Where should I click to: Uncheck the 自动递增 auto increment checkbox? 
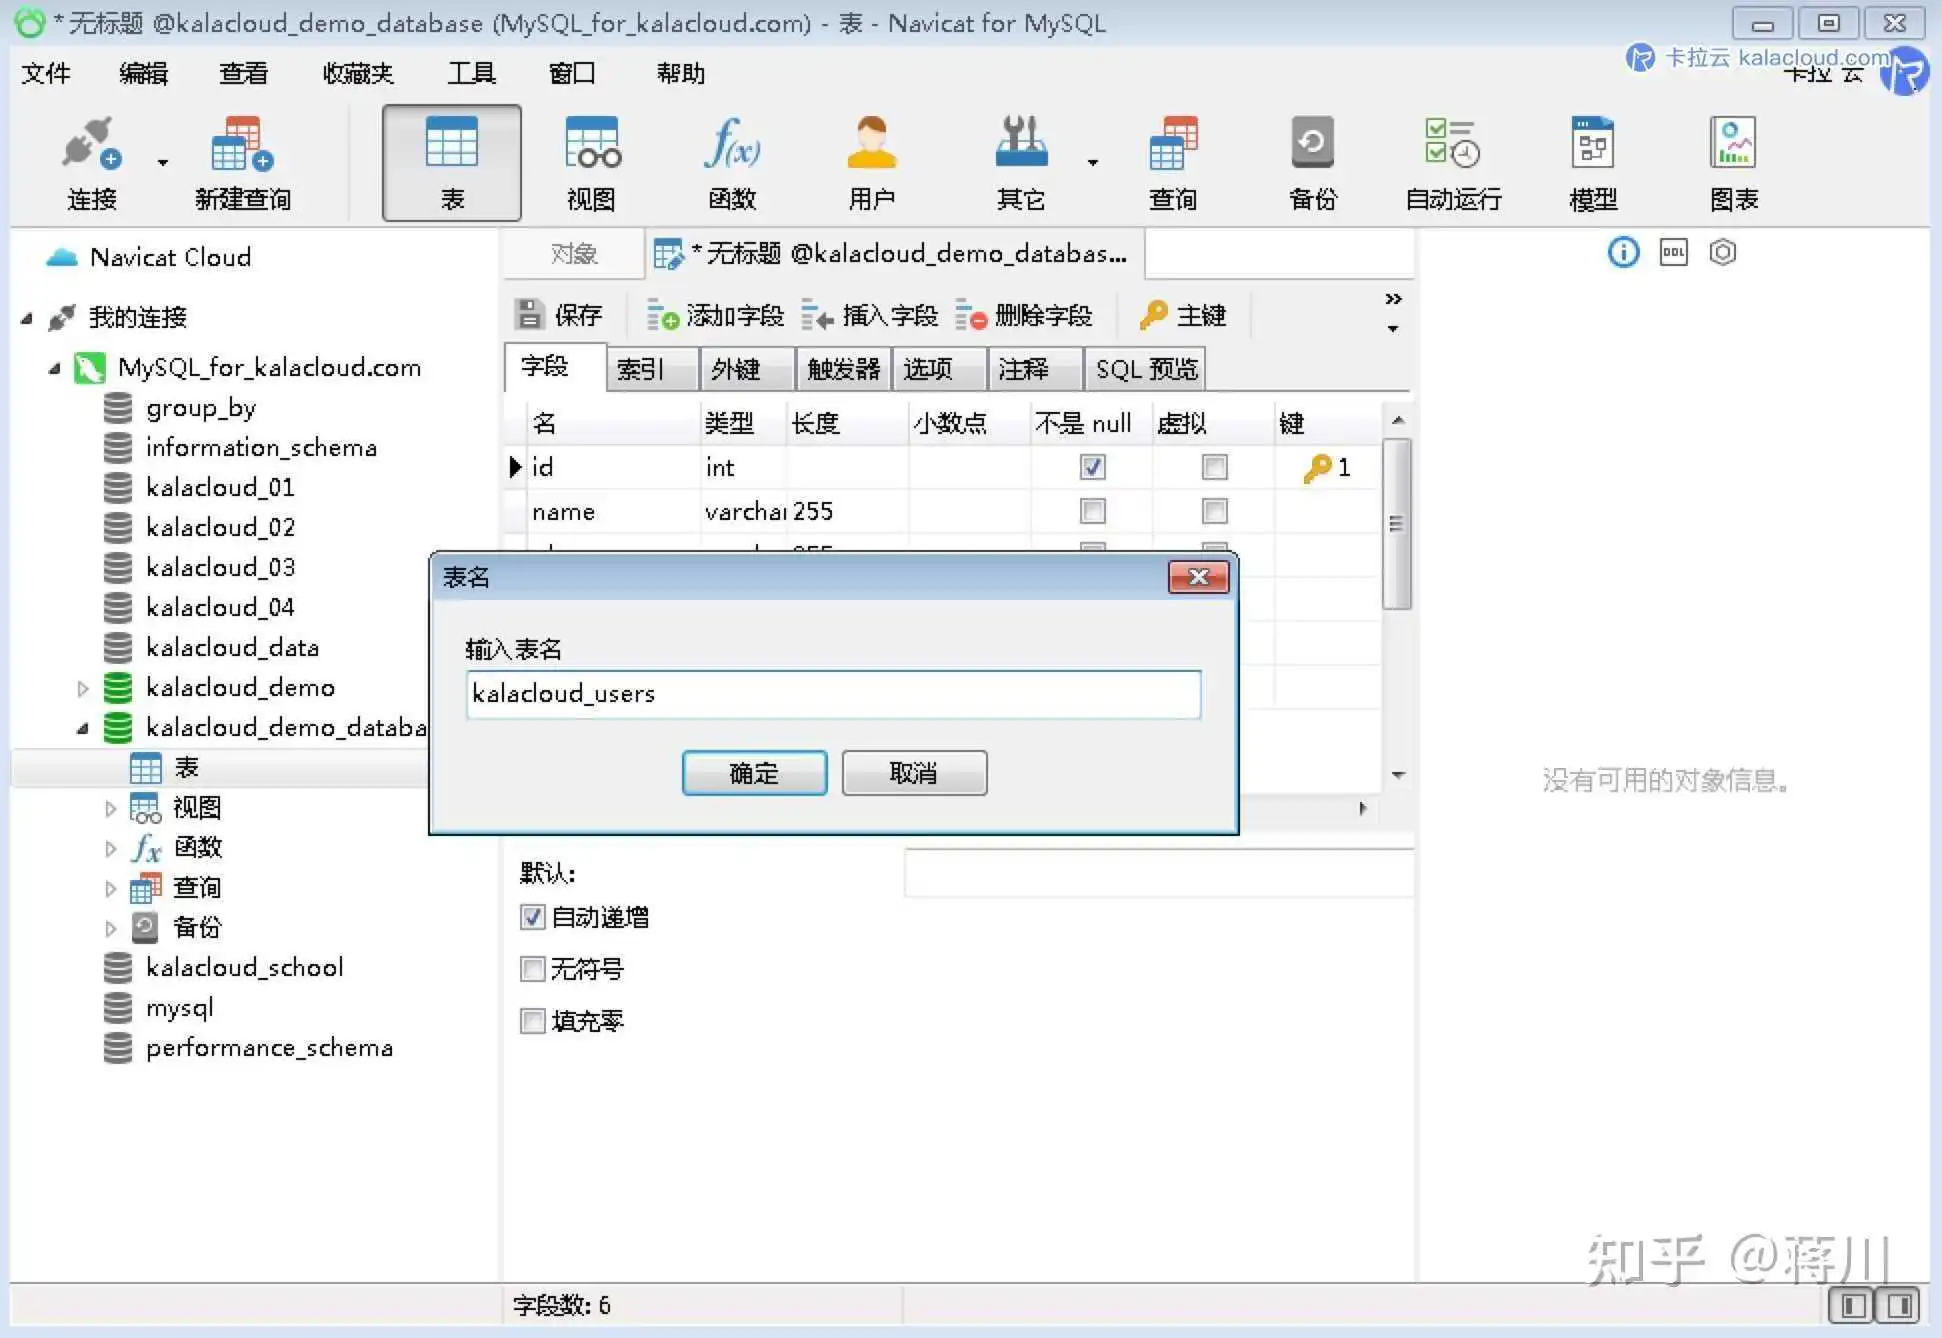pyautogui.click(x=533, y=917)
